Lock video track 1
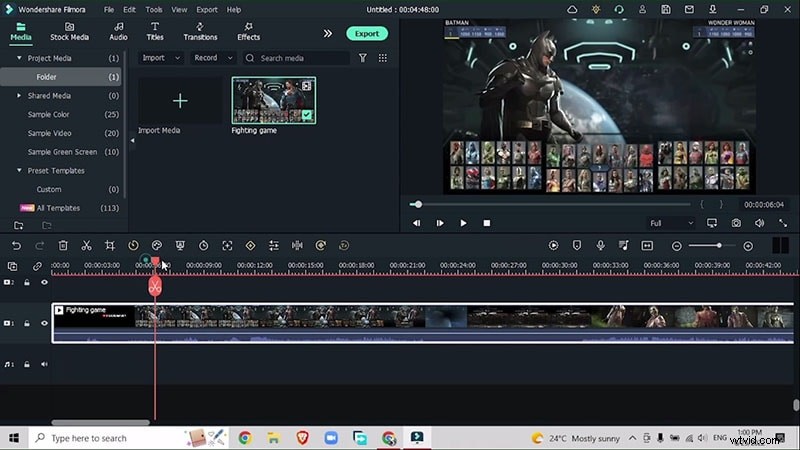The image size is (800, 450). 27,323
